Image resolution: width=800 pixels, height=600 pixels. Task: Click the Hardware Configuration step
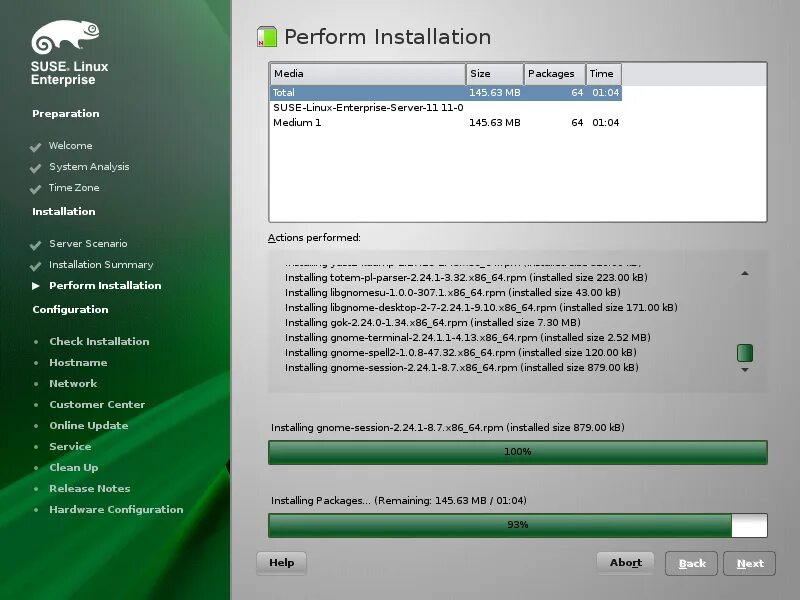116,509
